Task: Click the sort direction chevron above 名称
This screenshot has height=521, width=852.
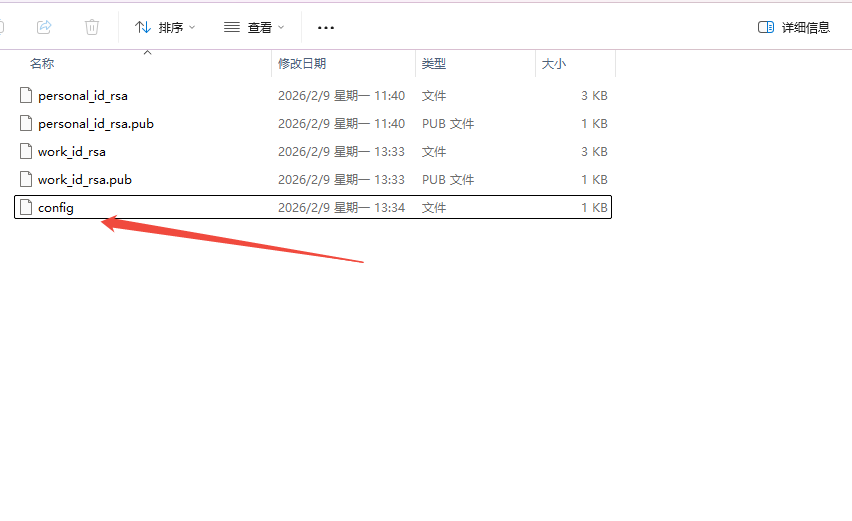Action: [x=147, y=53]
